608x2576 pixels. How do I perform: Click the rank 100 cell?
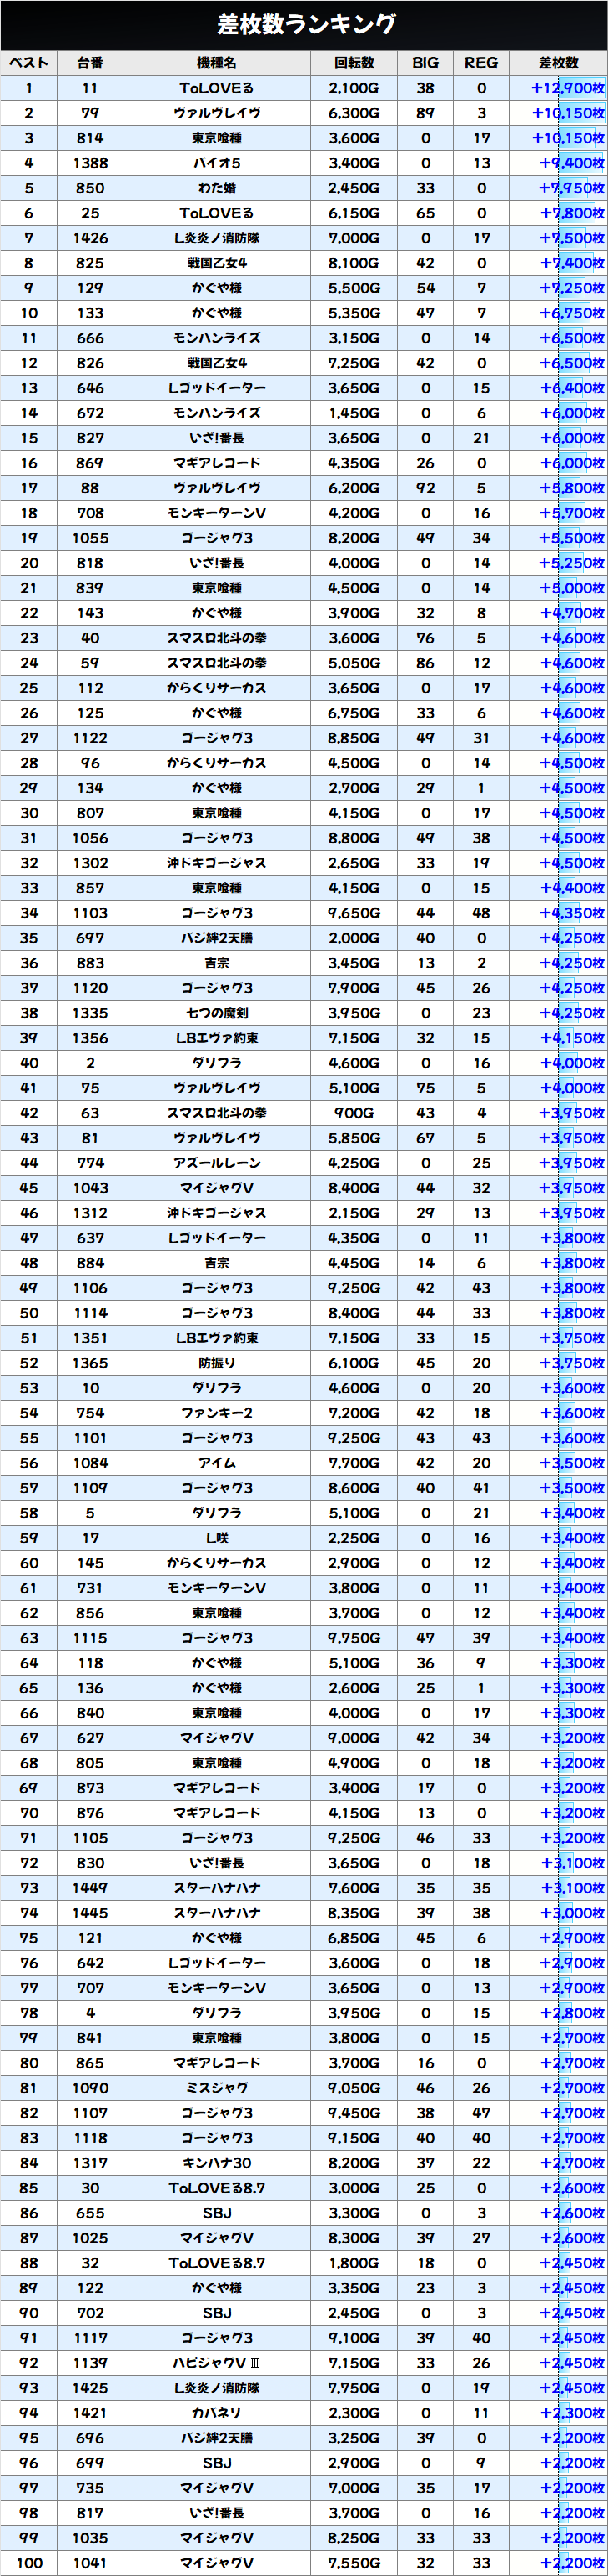pos(29,2563)
